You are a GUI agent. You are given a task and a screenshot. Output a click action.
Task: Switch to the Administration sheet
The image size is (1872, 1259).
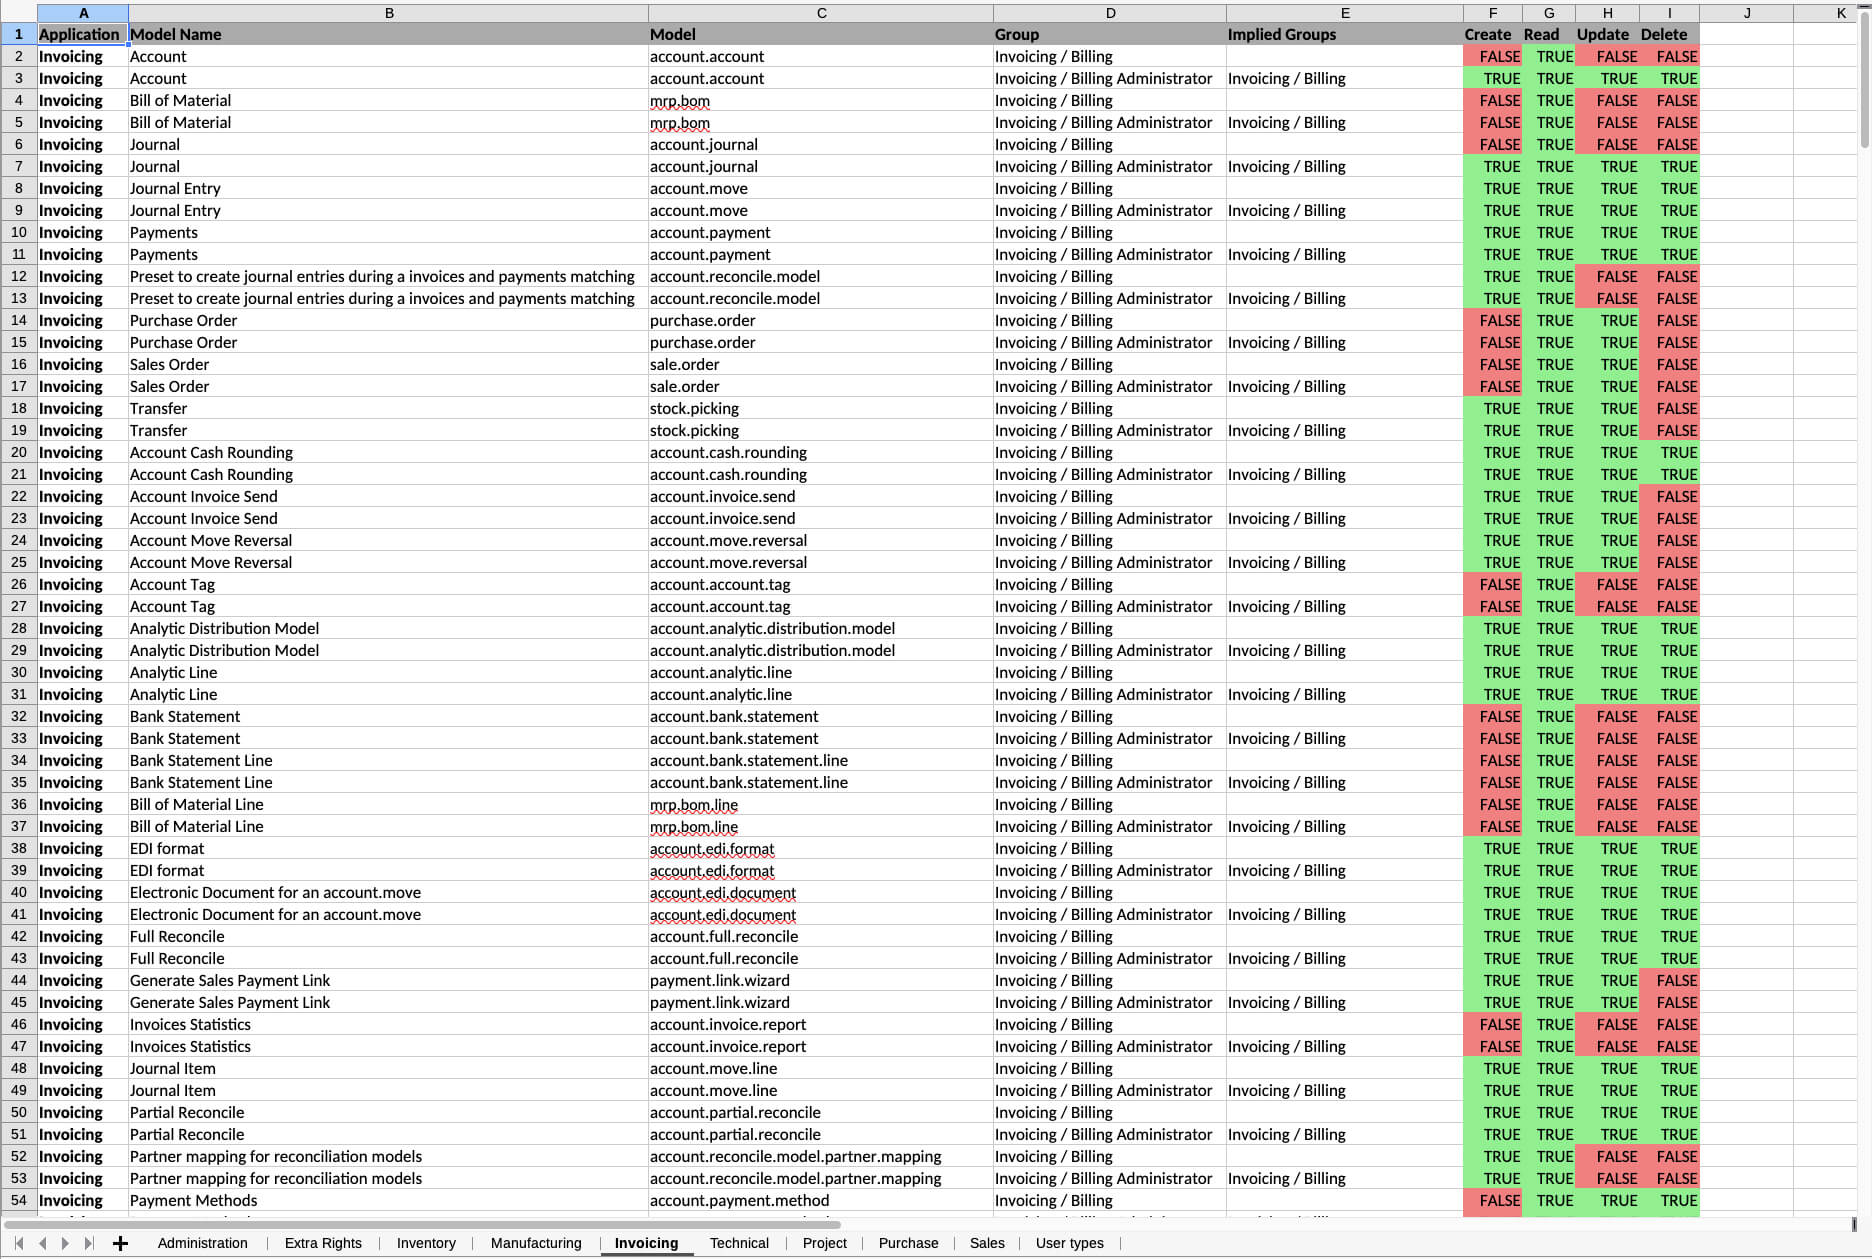point(203,1243)
